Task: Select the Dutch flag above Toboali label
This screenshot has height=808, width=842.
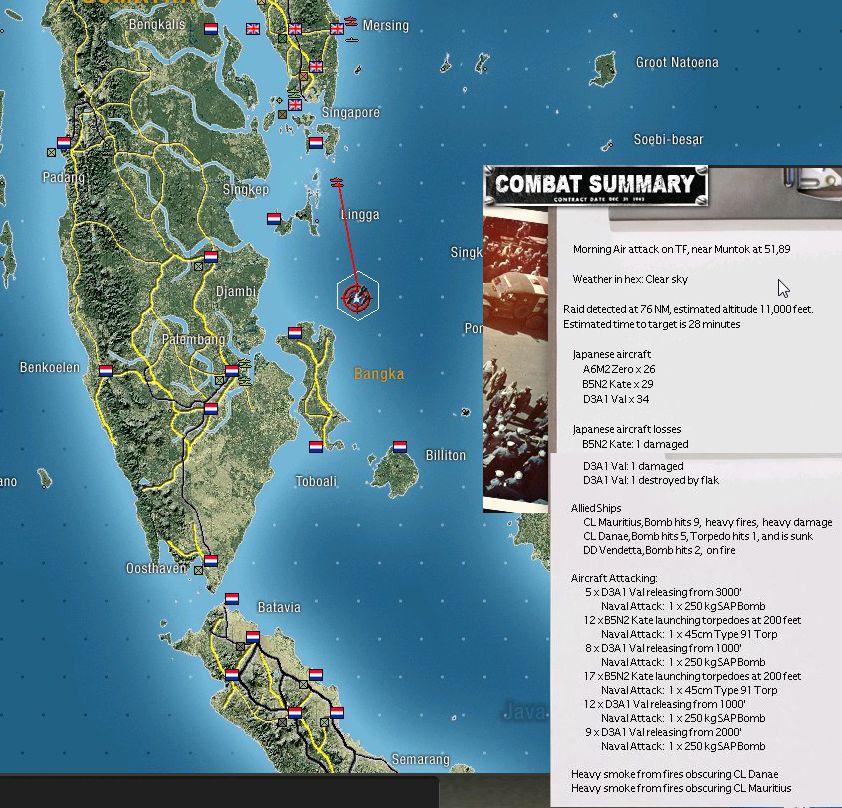Action: [x=316, y=446]
